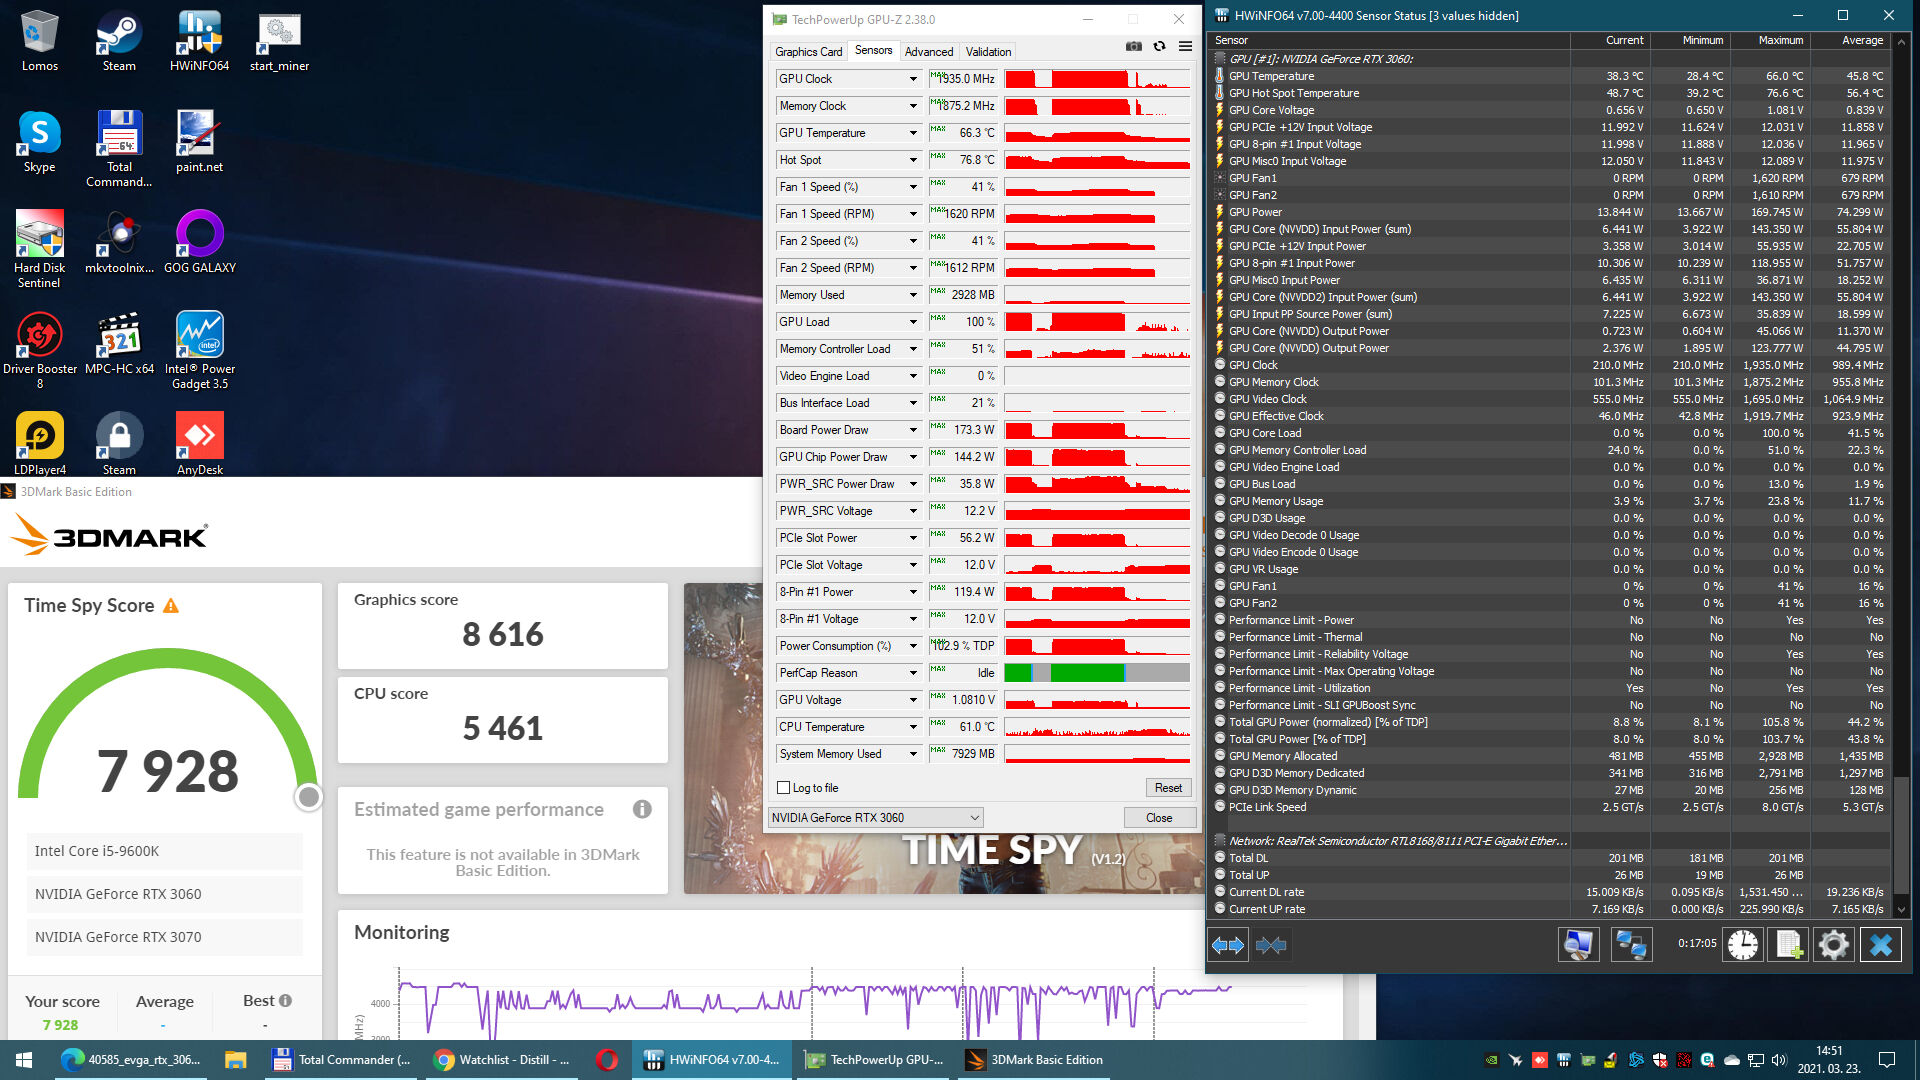This screenshot has width=1920, height=1080.
Task: Open the Windows Start menu
Action: click(x=24, y=1060)
